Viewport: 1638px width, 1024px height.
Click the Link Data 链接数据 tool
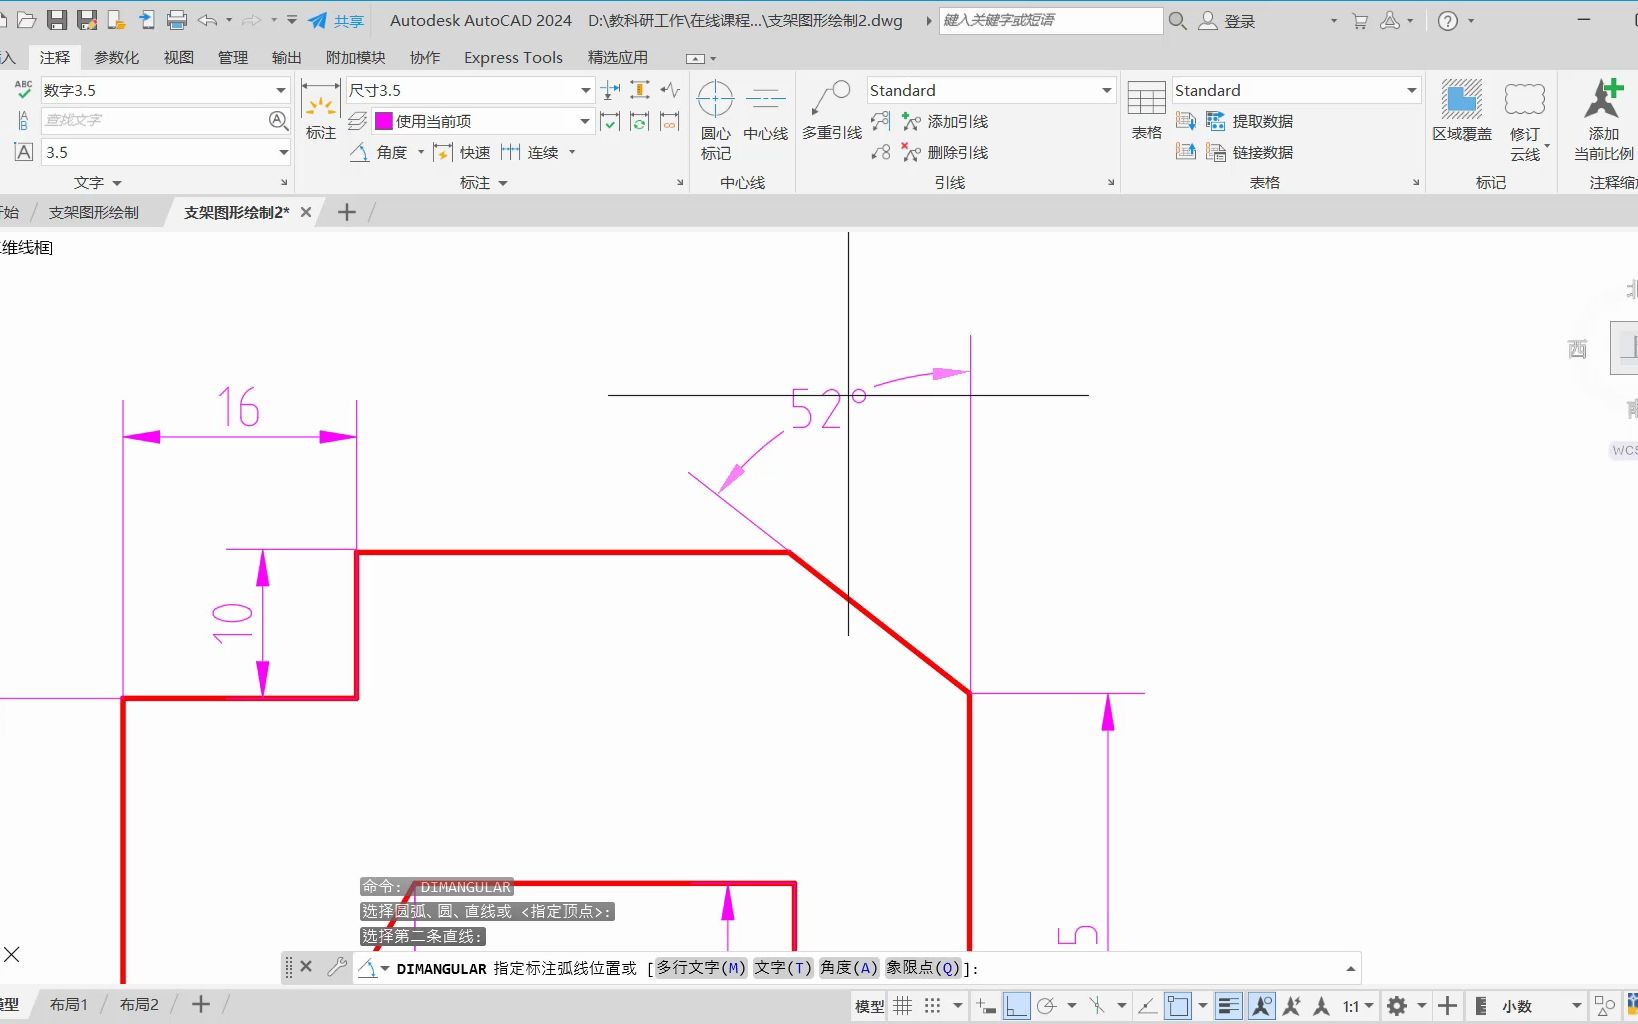[1250, 152]
